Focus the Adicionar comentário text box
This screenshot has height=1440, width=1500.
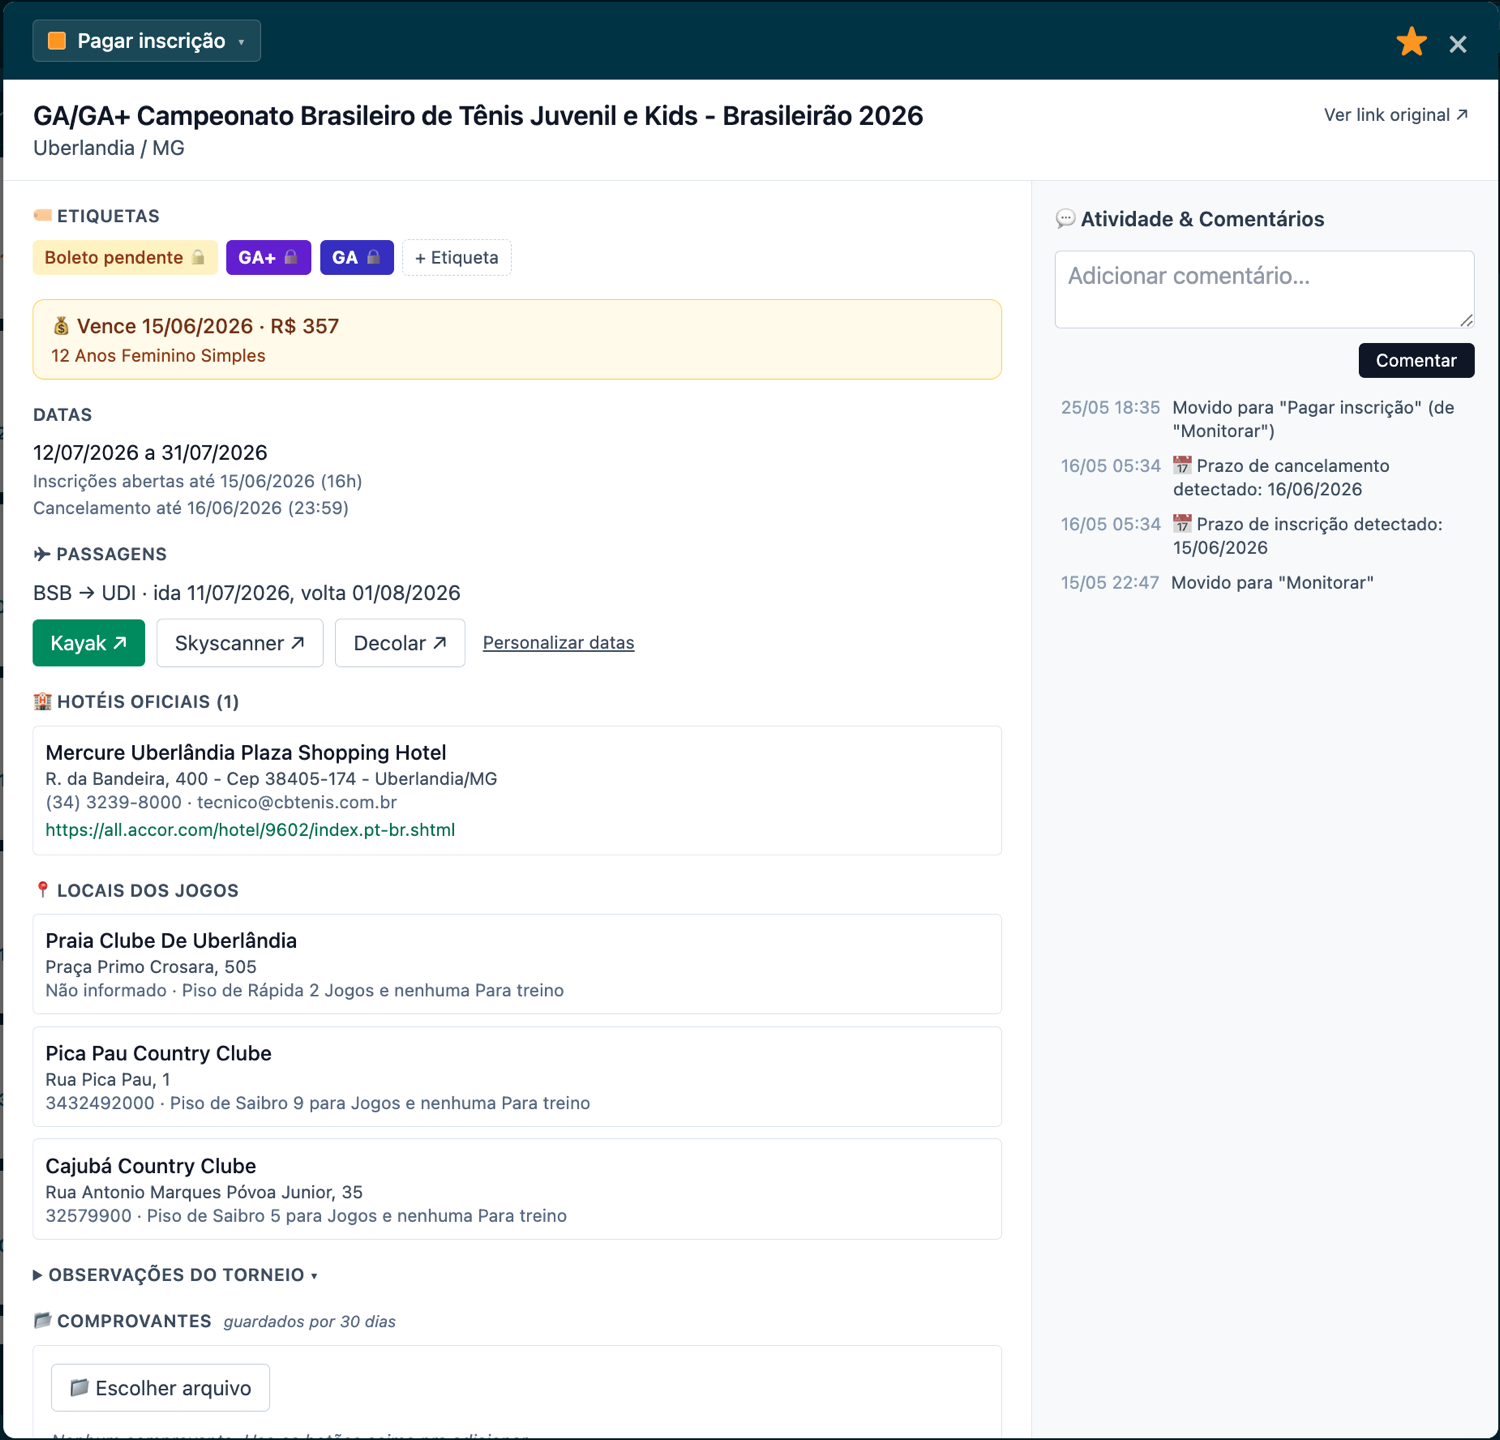click(1264, 289)
